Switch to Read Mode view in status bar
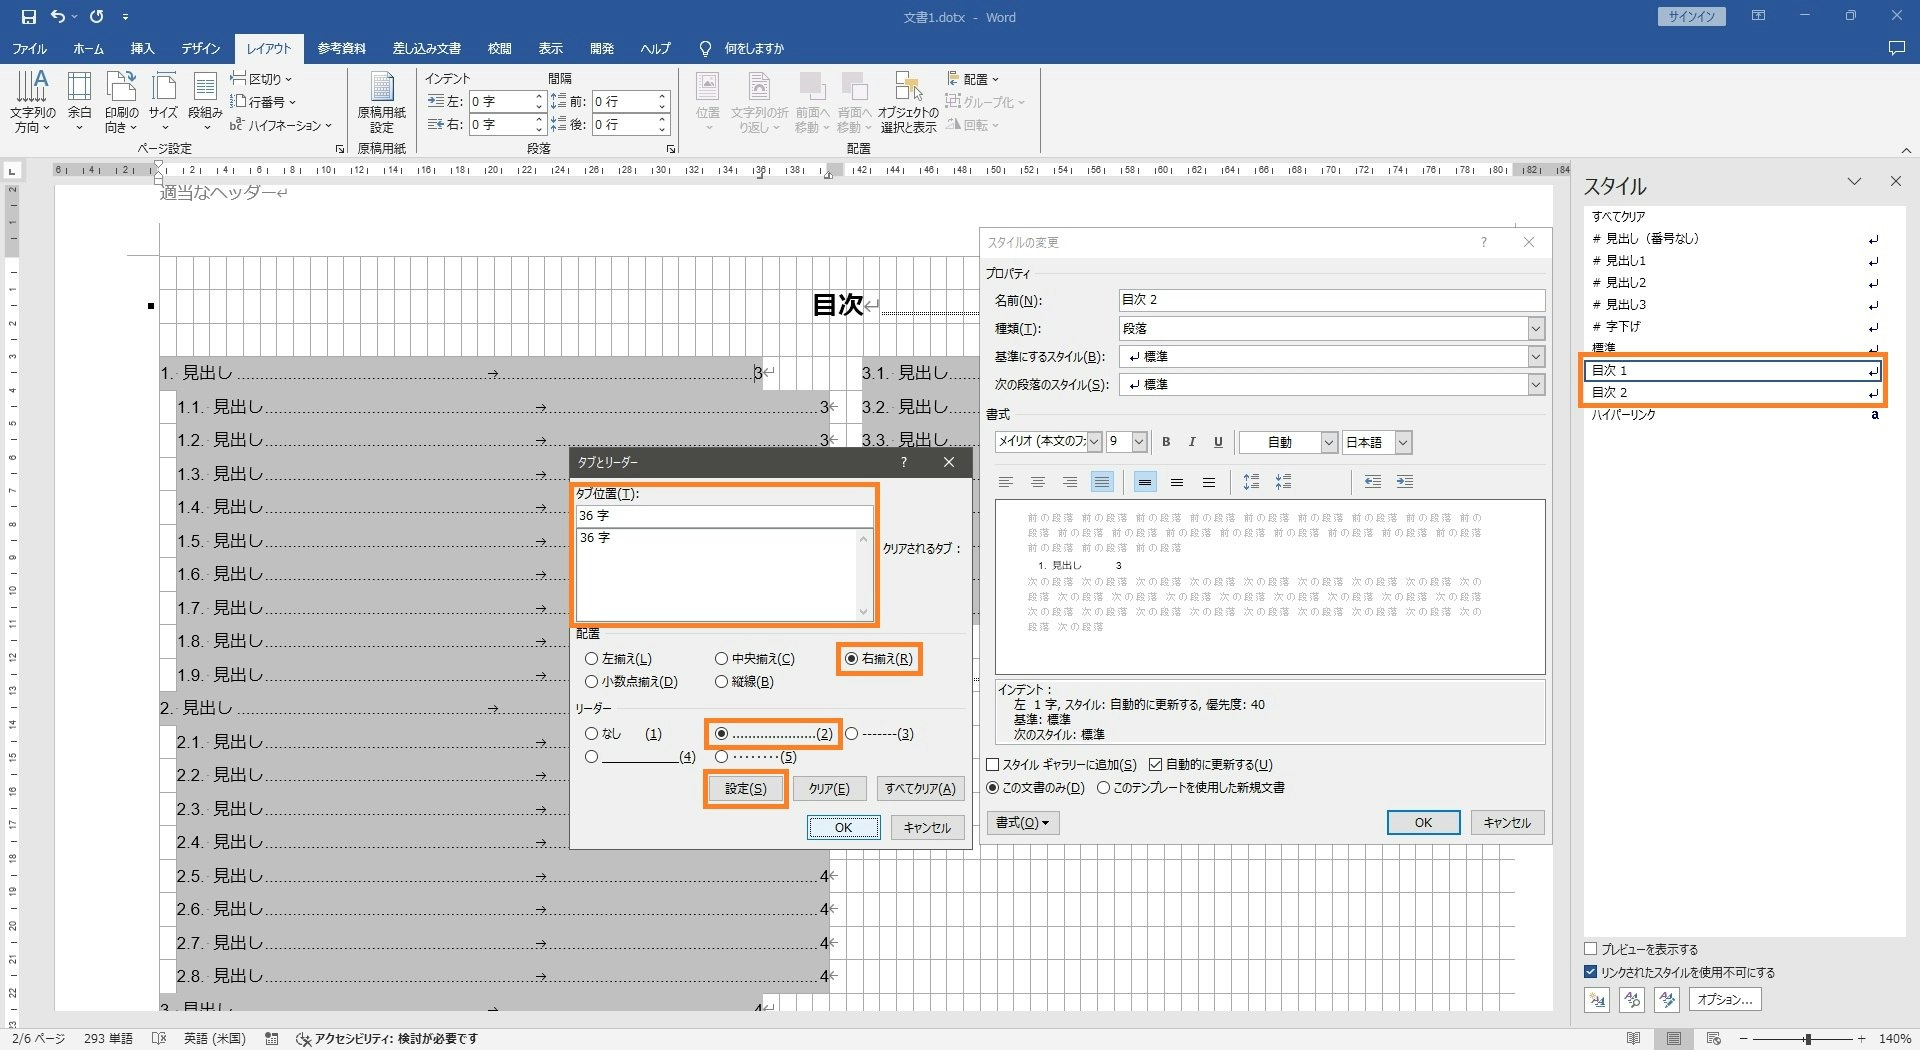Image resolution: width=1920 pixels, height=1050 pixels. pyautogui.click(x=1634, y=1039)
